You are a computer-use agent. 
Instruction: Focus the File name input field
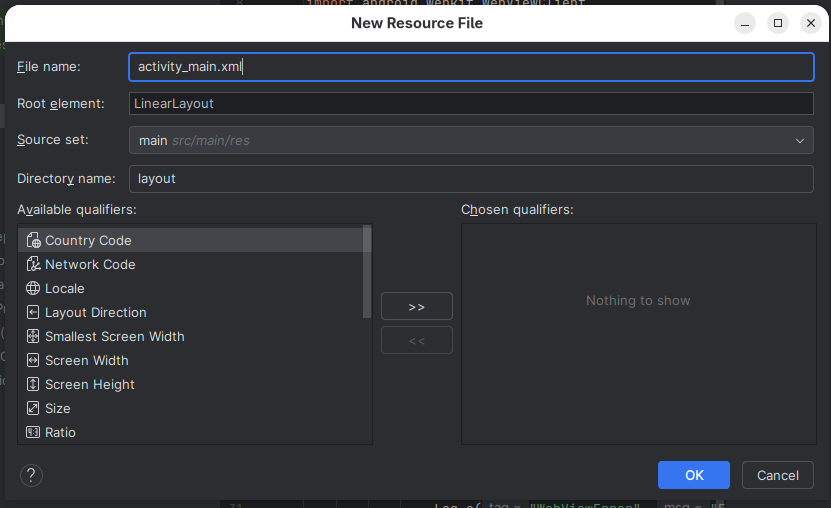471,67
